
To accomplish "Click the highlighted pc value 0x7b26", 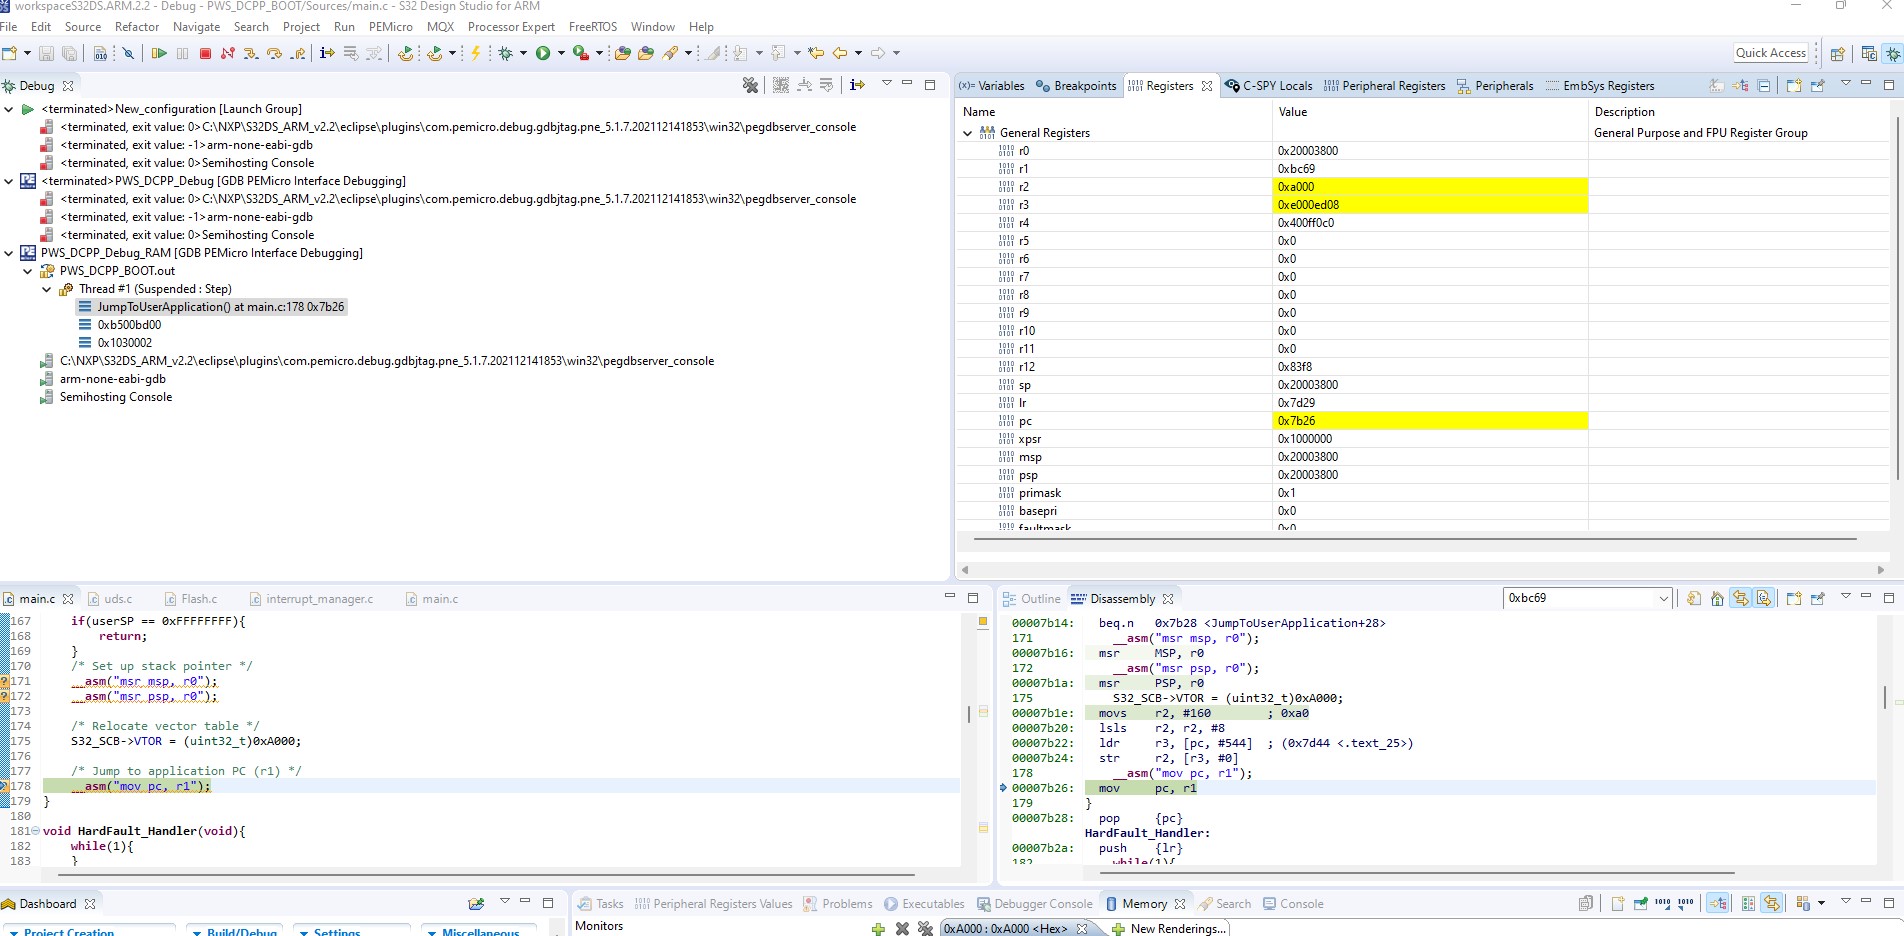I will click(x=1296, y=421).
